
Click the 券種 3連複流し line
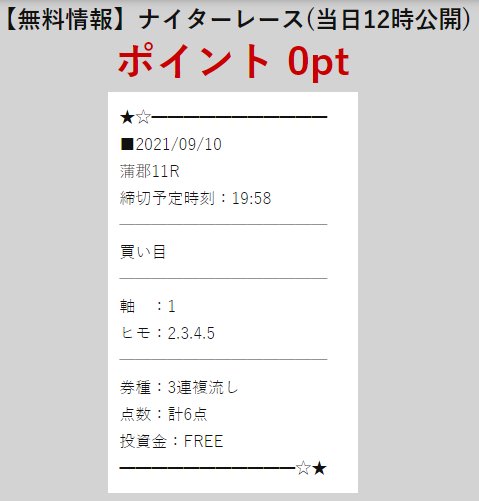(x=179, y=387)
